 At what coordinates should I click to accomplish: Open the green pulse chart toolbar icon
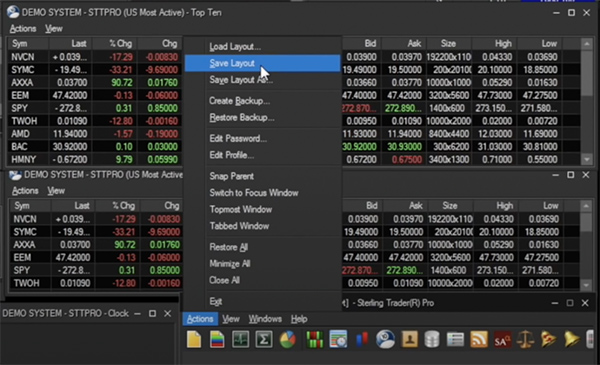tap(240, 339)
